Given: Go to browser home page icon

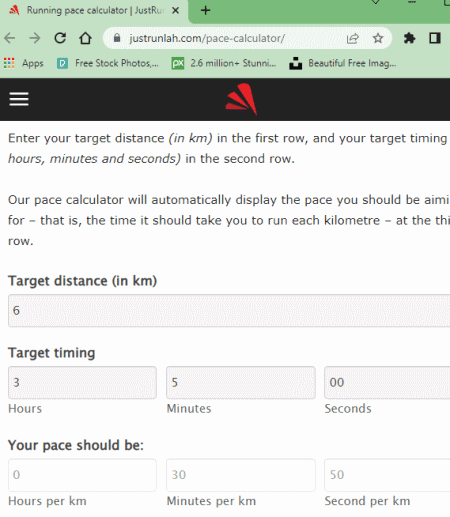Looking at the screenshot, I should pyautogui.click(x=85, y=38).
